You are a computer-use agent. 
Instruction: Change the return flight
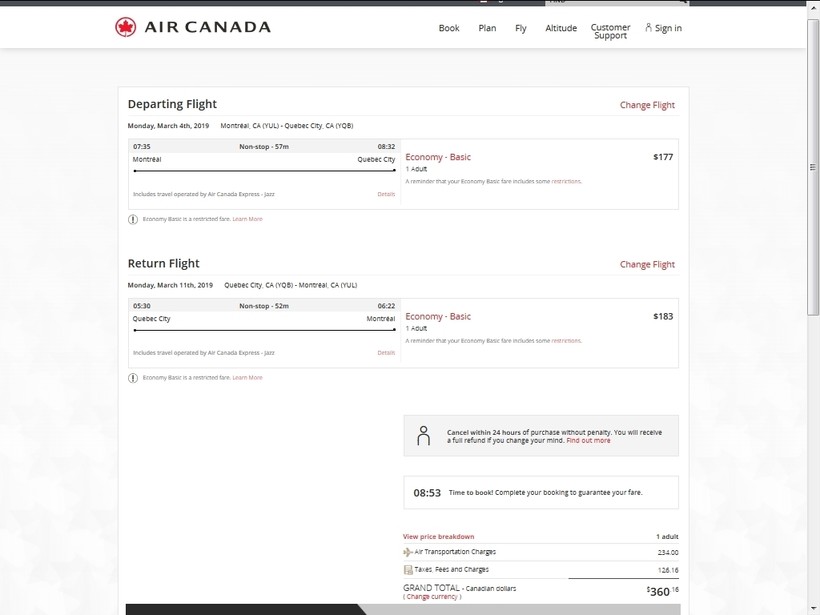pos(647,265)
